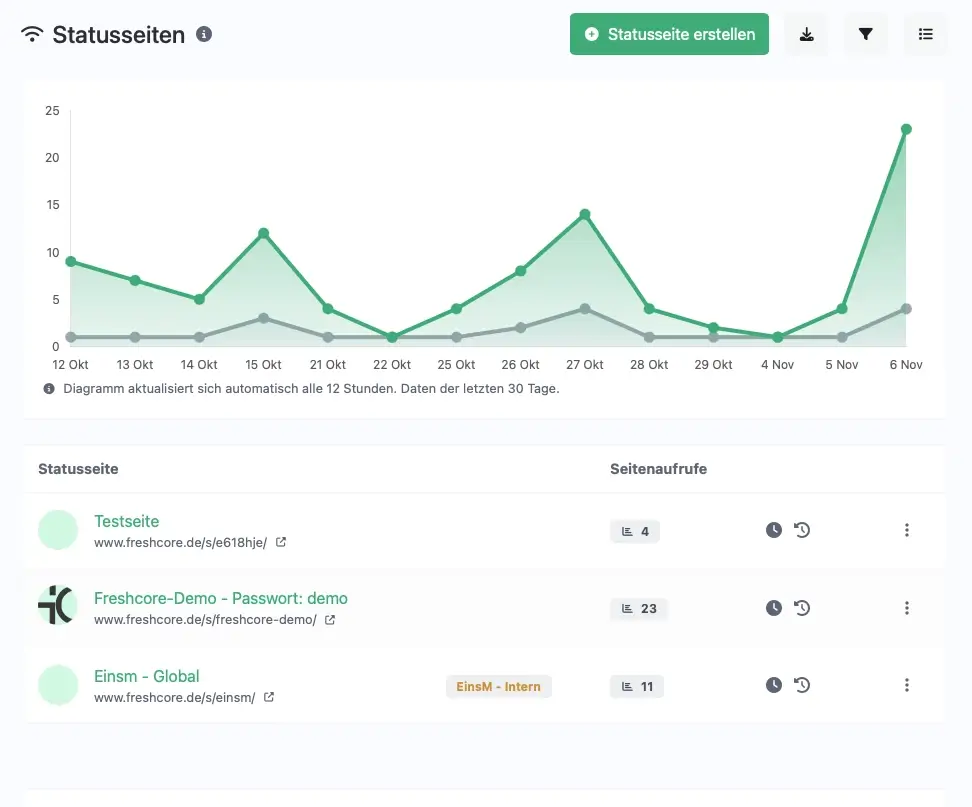Viewport: 972px width, 807px height.
Task: Expand three-dot menu for Einsm - Global
Action: click(x=907, y=685)
